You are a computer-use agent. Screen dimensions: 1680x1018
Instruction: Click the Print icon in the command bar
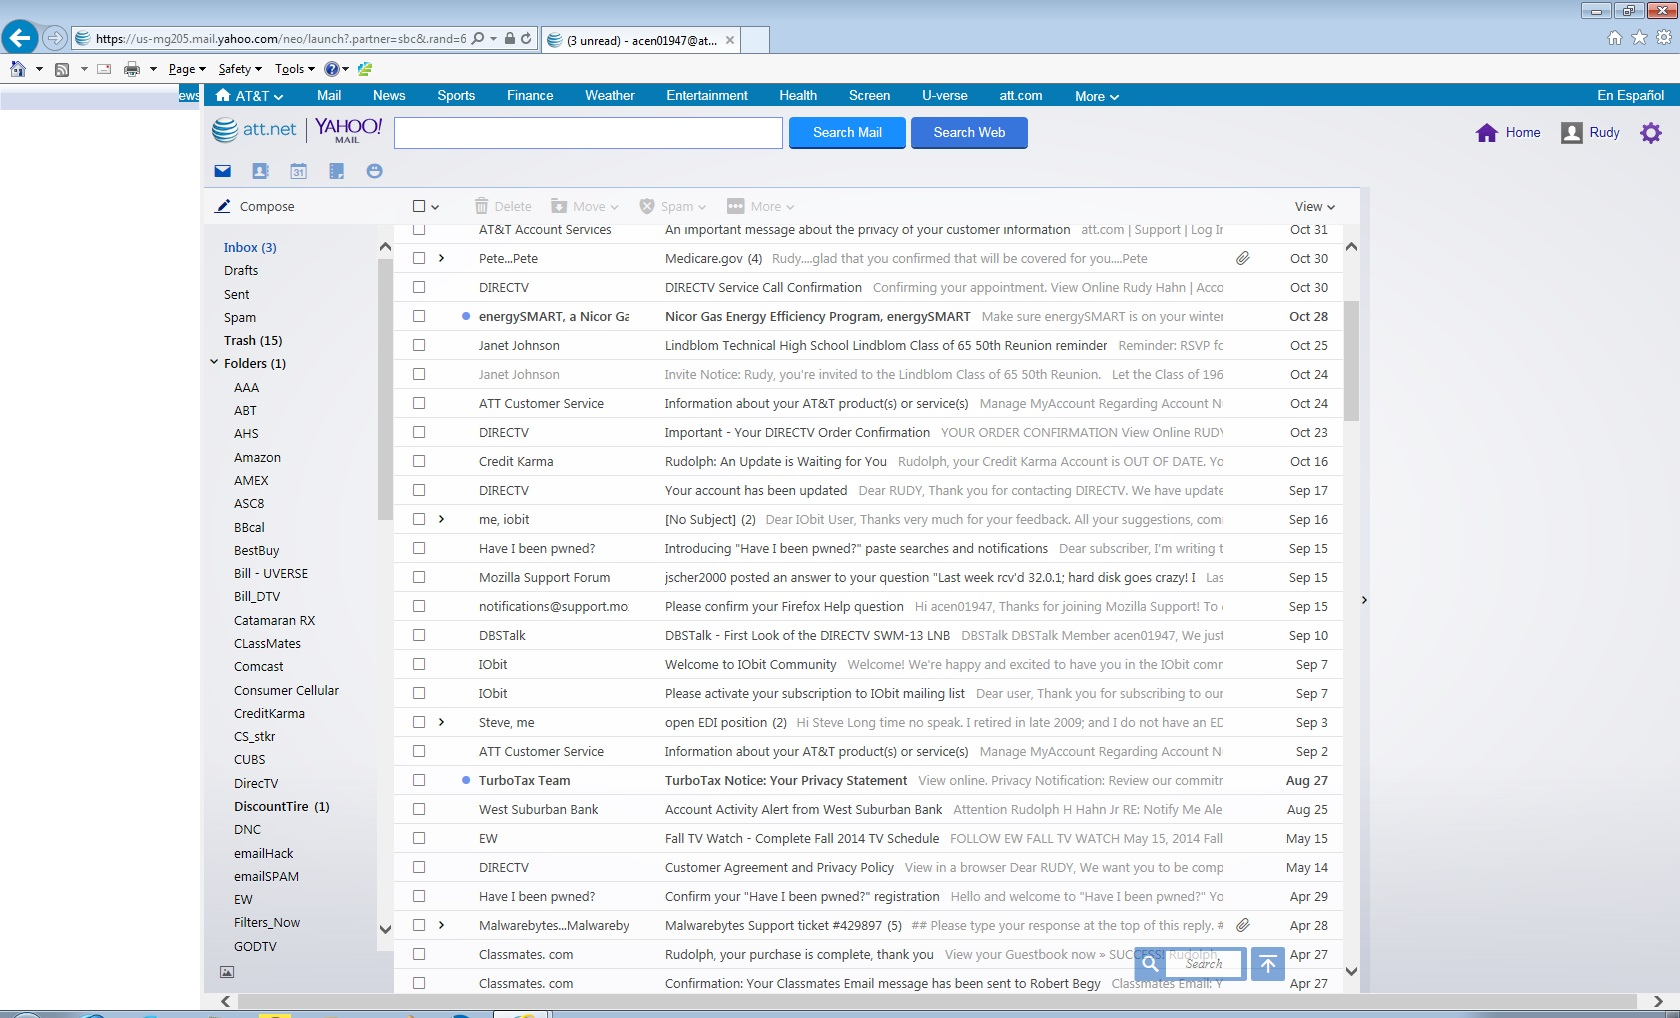(x=132, y=69)
